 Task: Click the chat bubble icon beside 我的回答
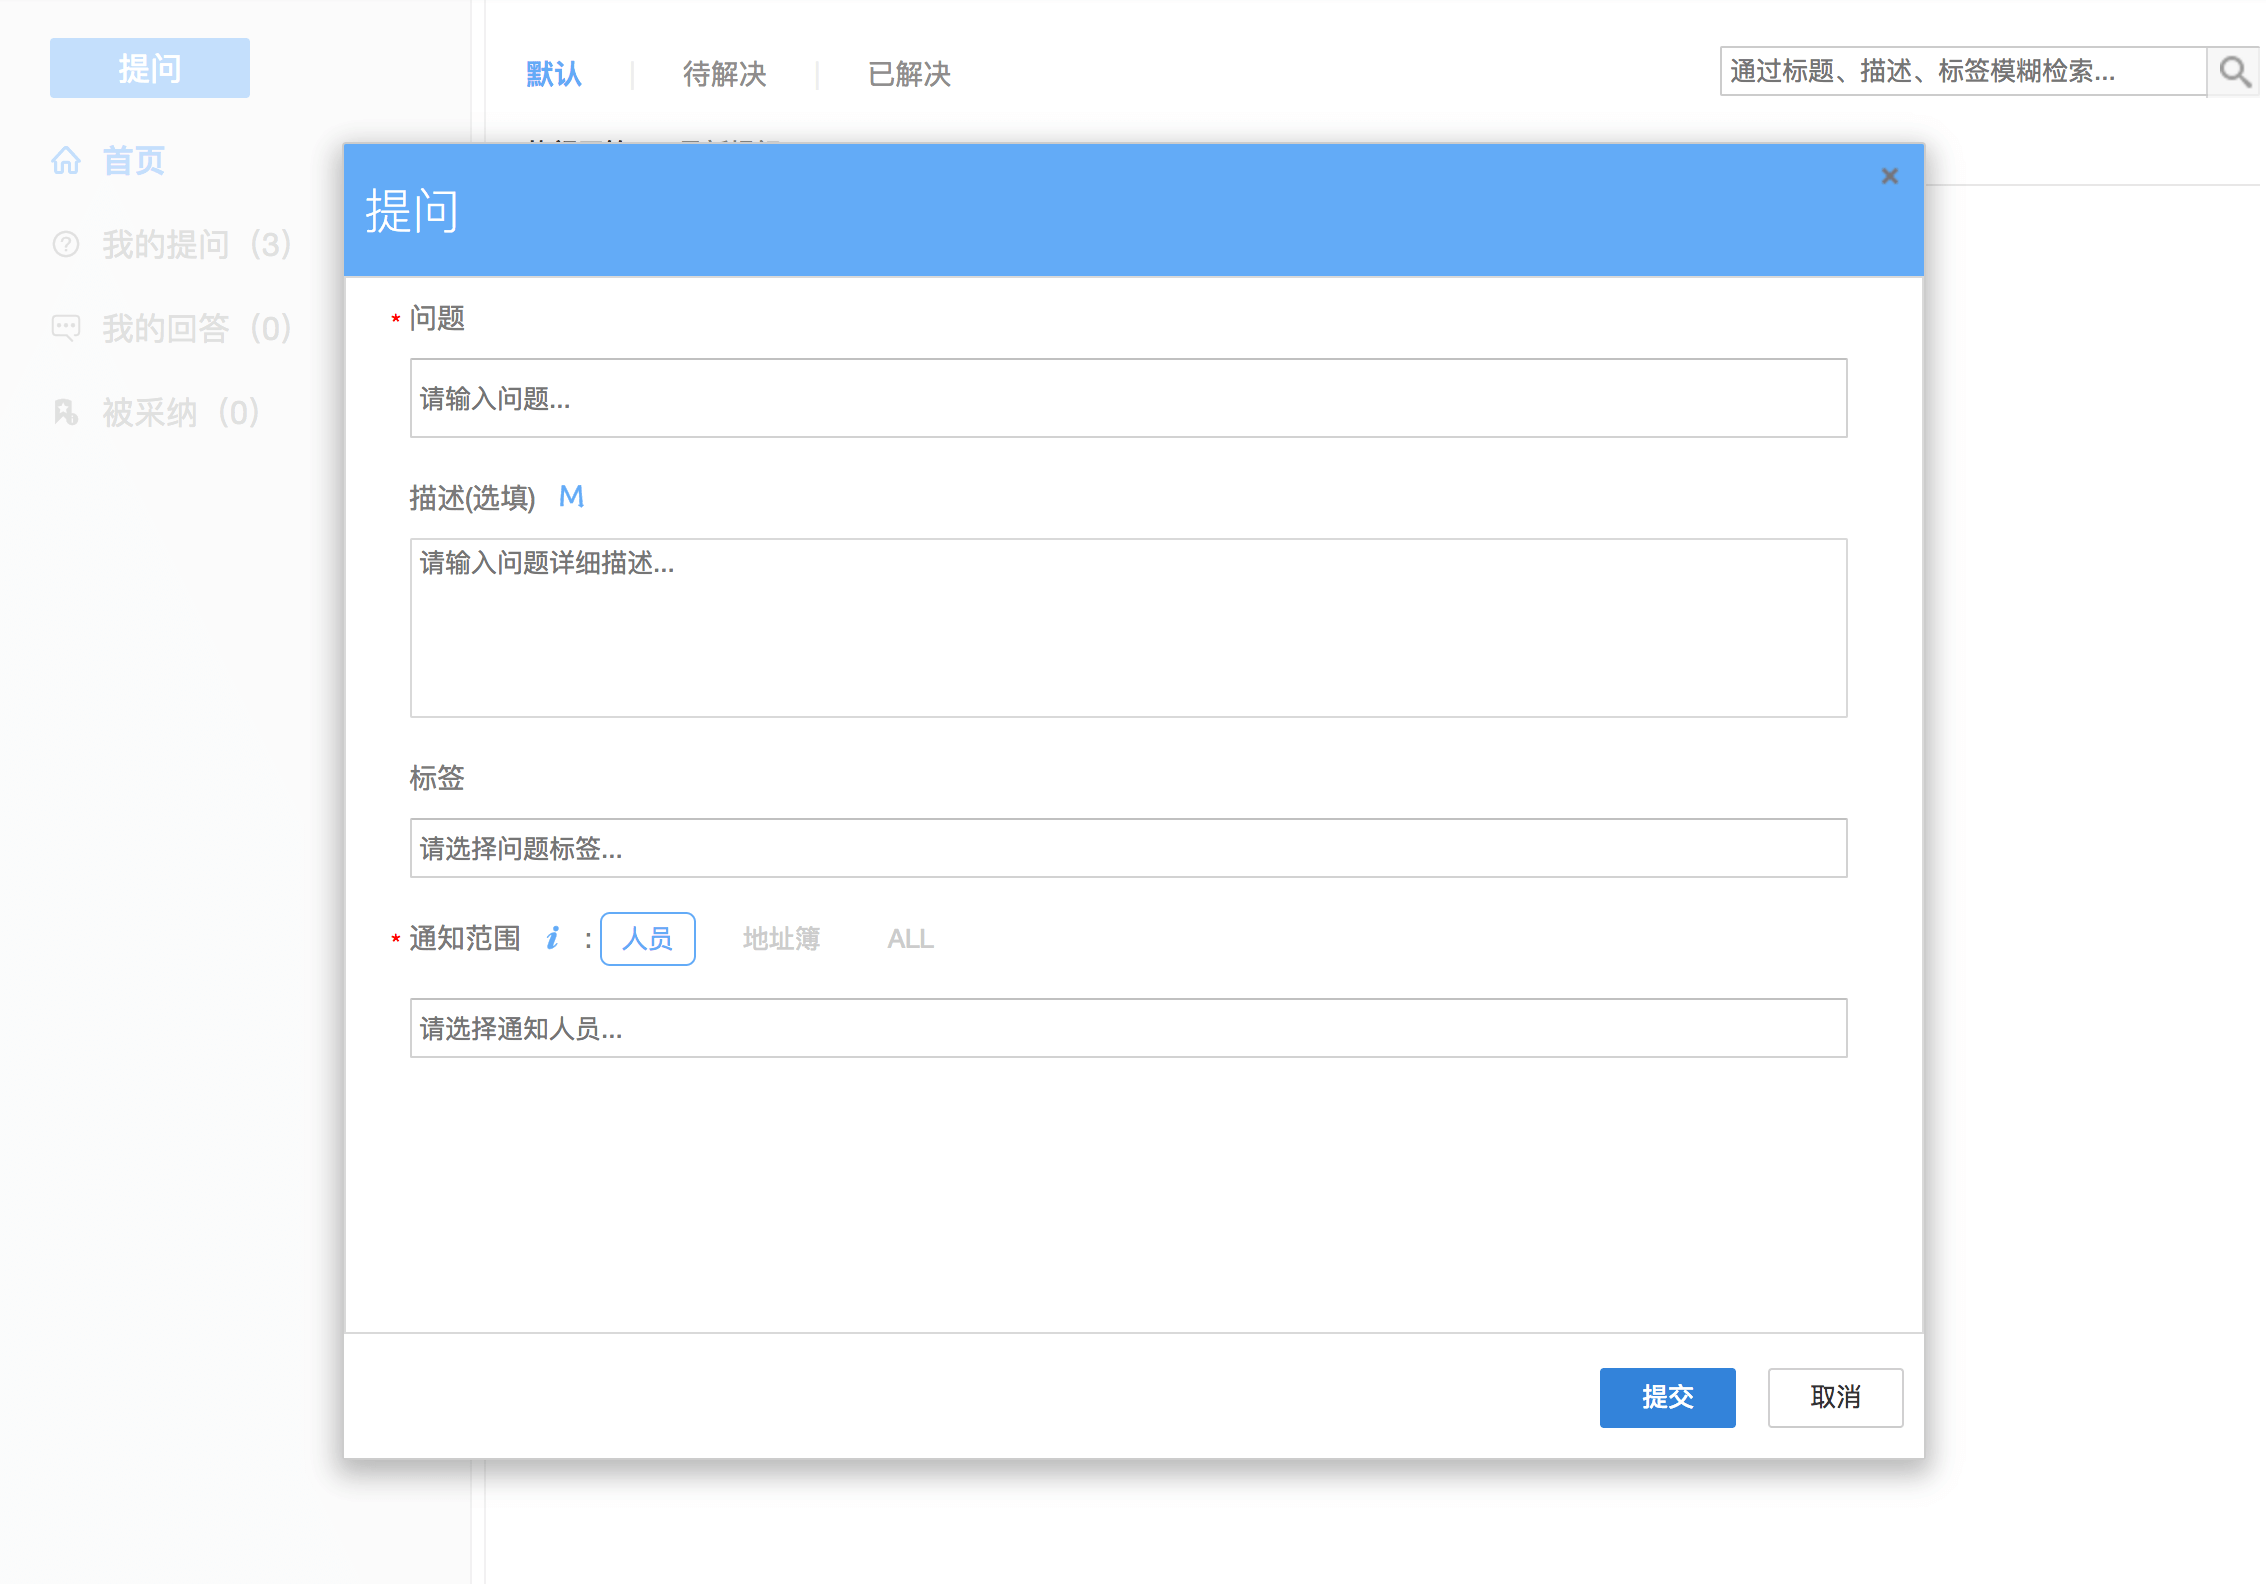[66, 328]
